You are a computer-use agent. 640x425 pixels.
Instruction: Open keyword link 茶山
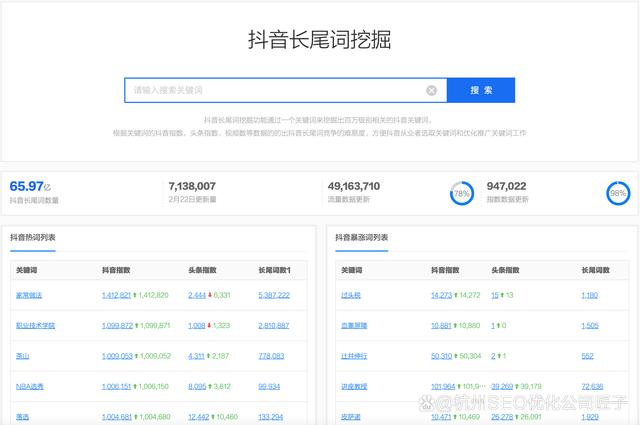(22, 356)
